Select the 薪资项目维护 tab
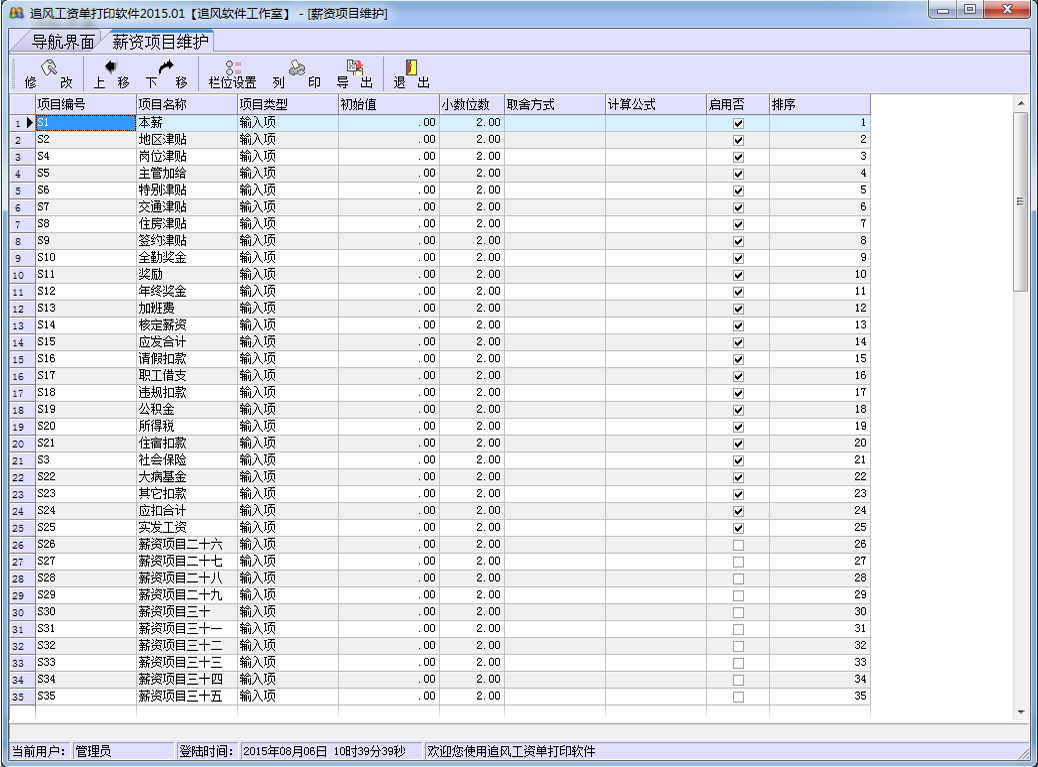This screenshot has height=767, width=1038. [160, 41]
